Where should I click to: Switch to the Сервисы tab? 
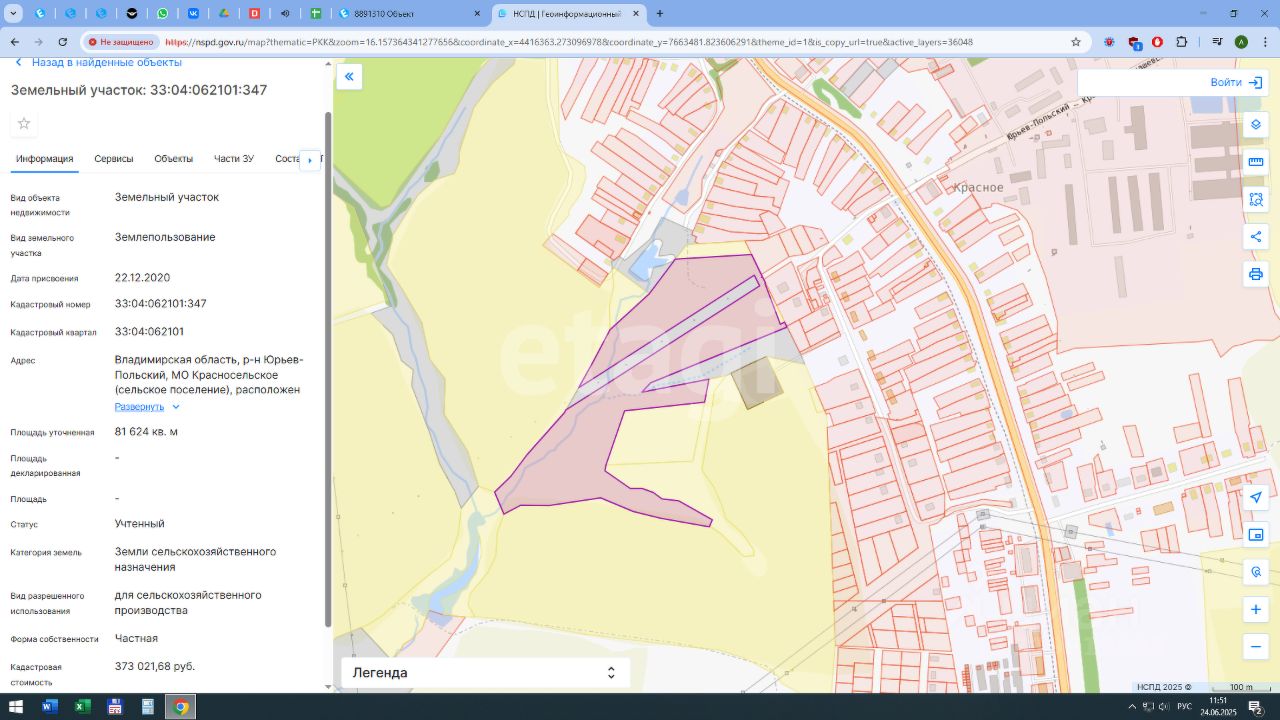coord(114,159)
